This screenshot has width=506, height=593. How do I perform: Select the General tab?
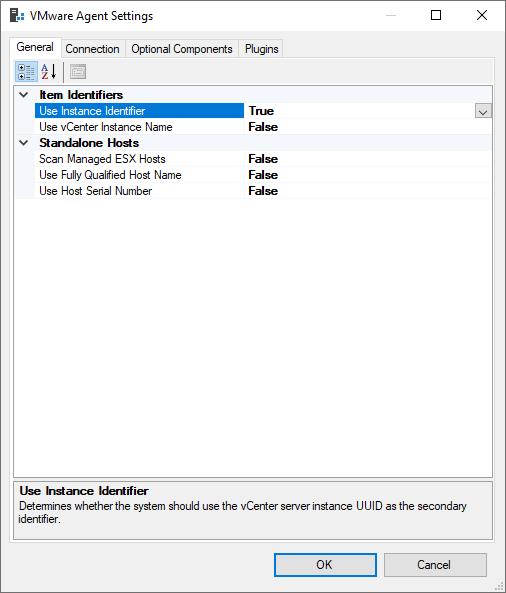35,47
